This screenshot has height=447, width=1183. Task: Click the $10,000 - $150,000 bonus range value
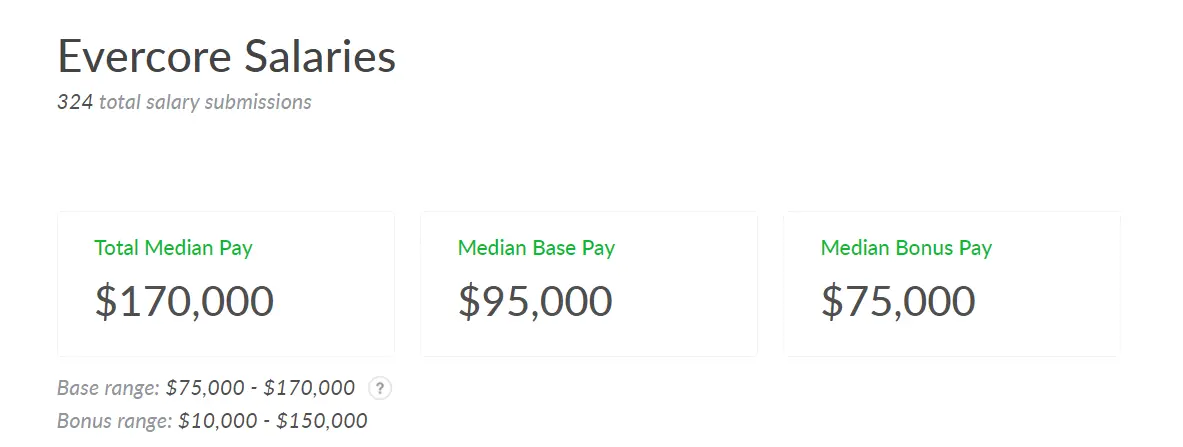click(x=273, y=421)
